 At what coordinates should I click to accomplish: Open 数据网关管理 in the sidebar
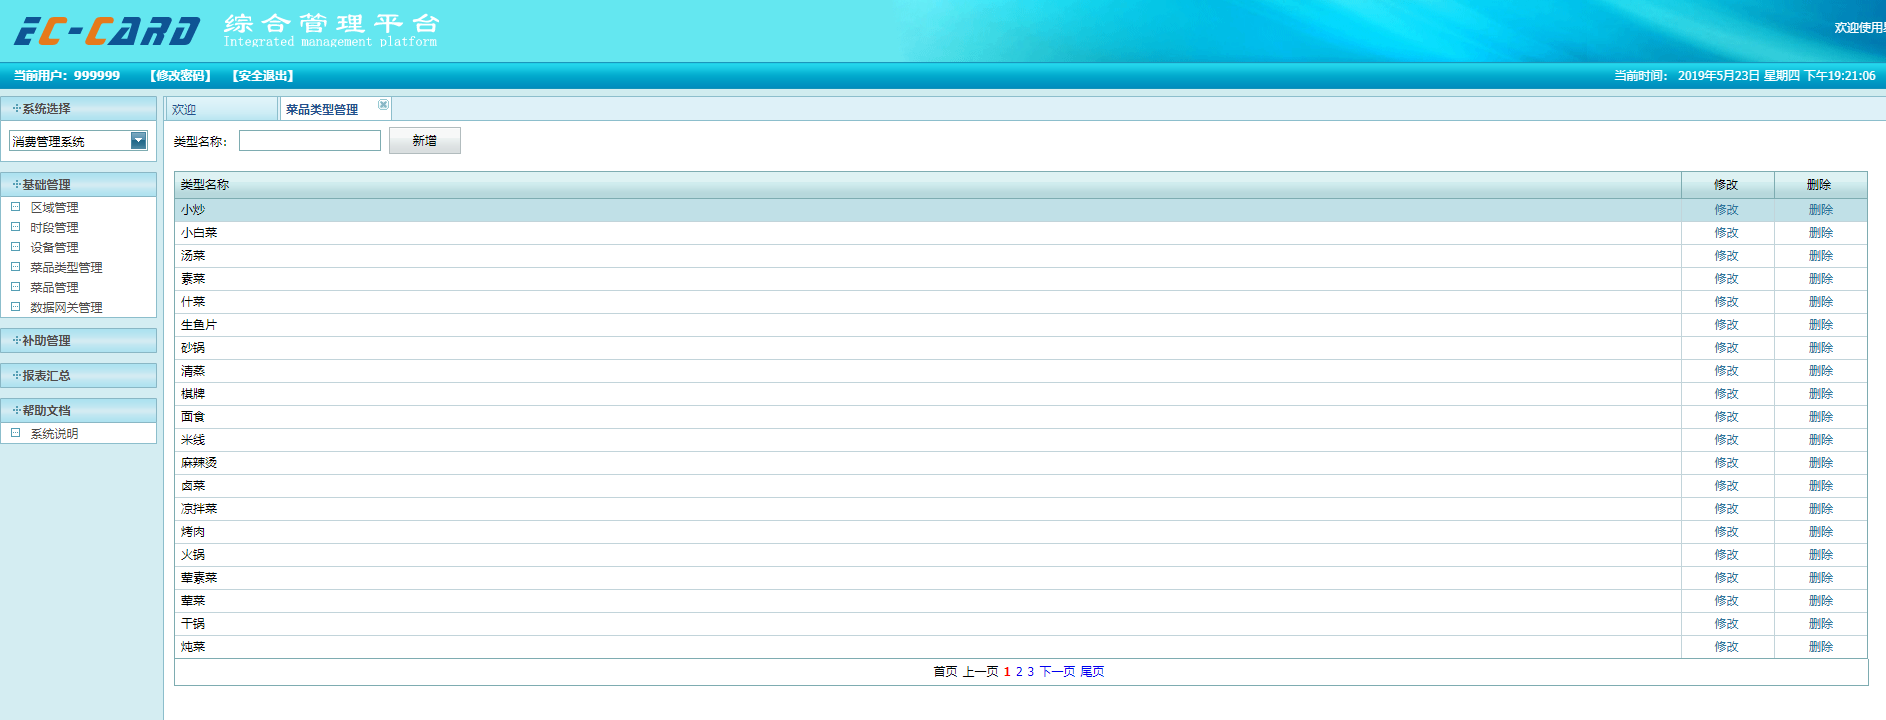(x=66, y=307)
